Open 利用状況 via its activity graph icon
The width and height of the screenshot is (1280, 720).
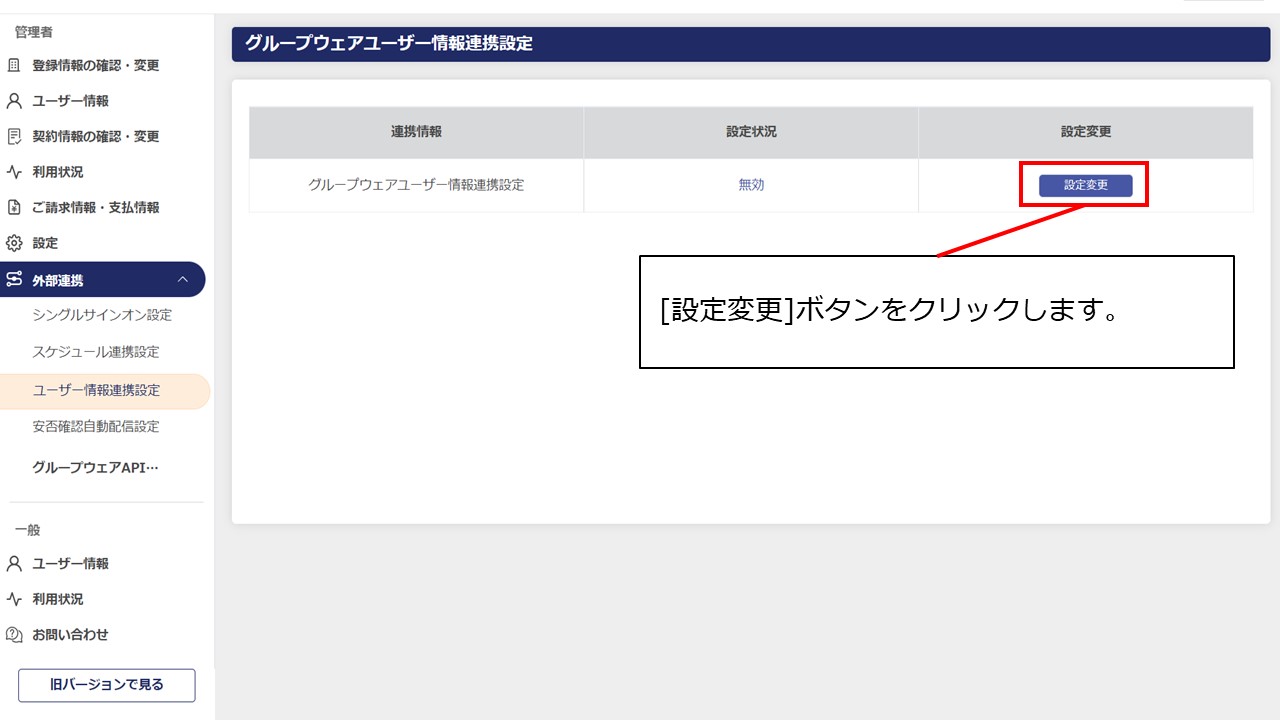tap(14, 171)
